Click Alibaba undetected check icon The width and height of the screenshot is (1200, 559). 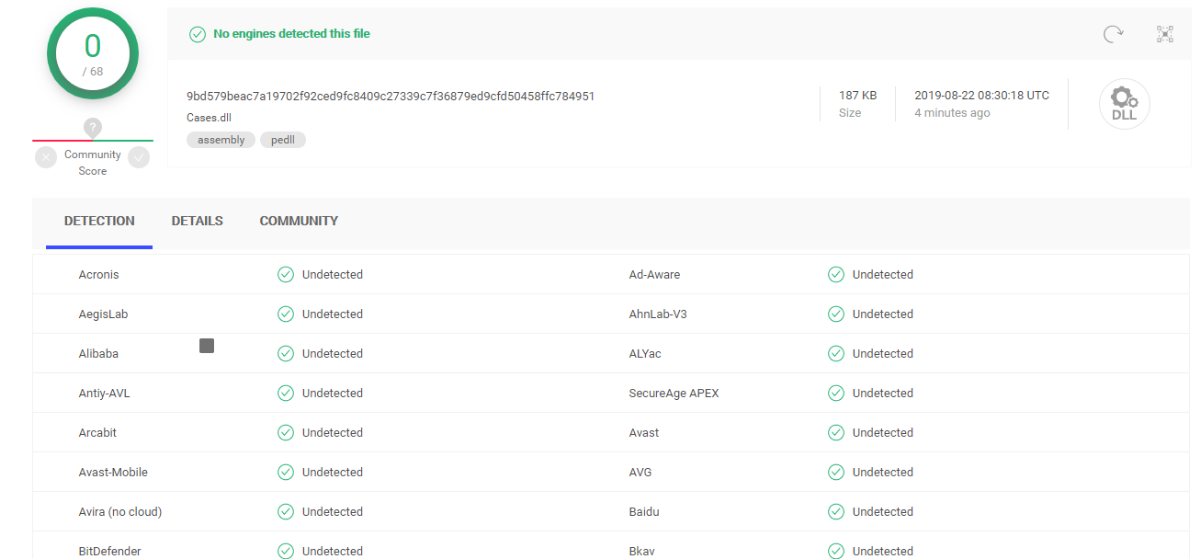click(x=285, y=353)
